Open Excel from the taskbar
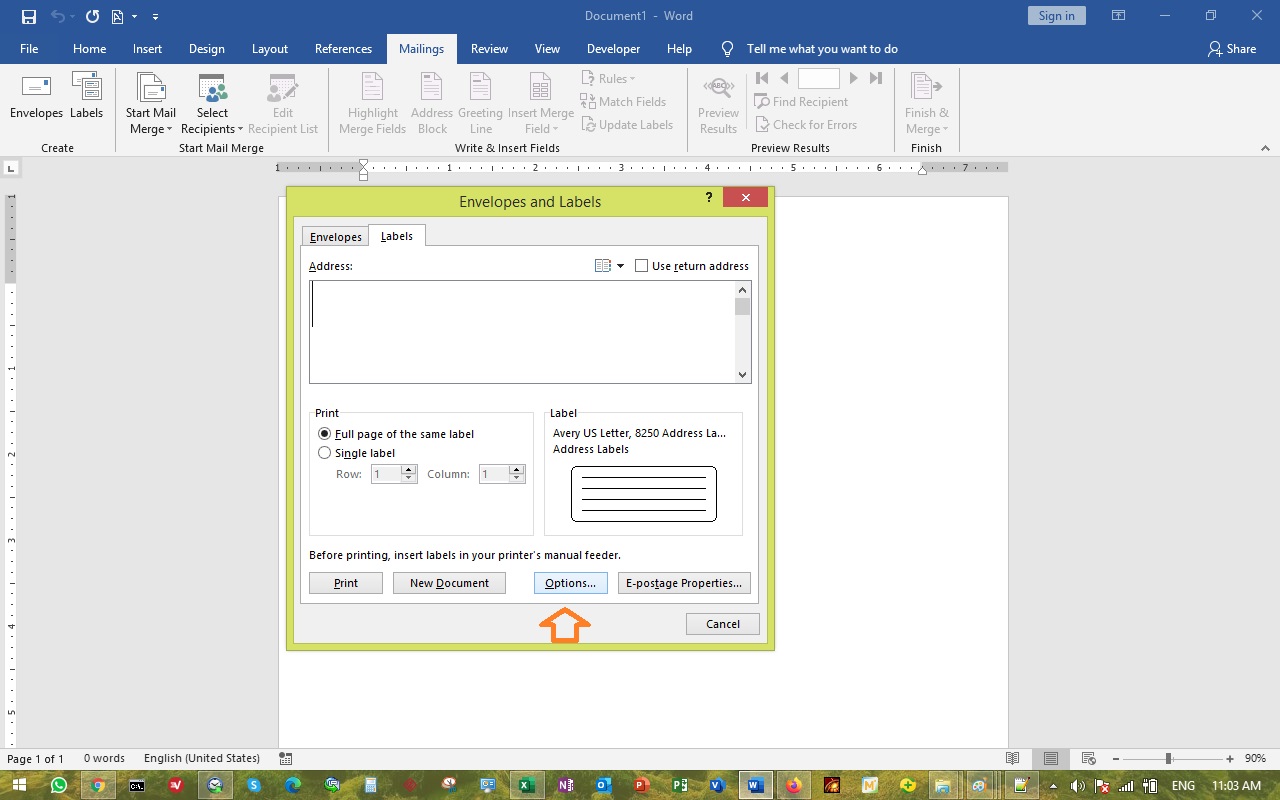1280x800 pixels. (525, 785)
